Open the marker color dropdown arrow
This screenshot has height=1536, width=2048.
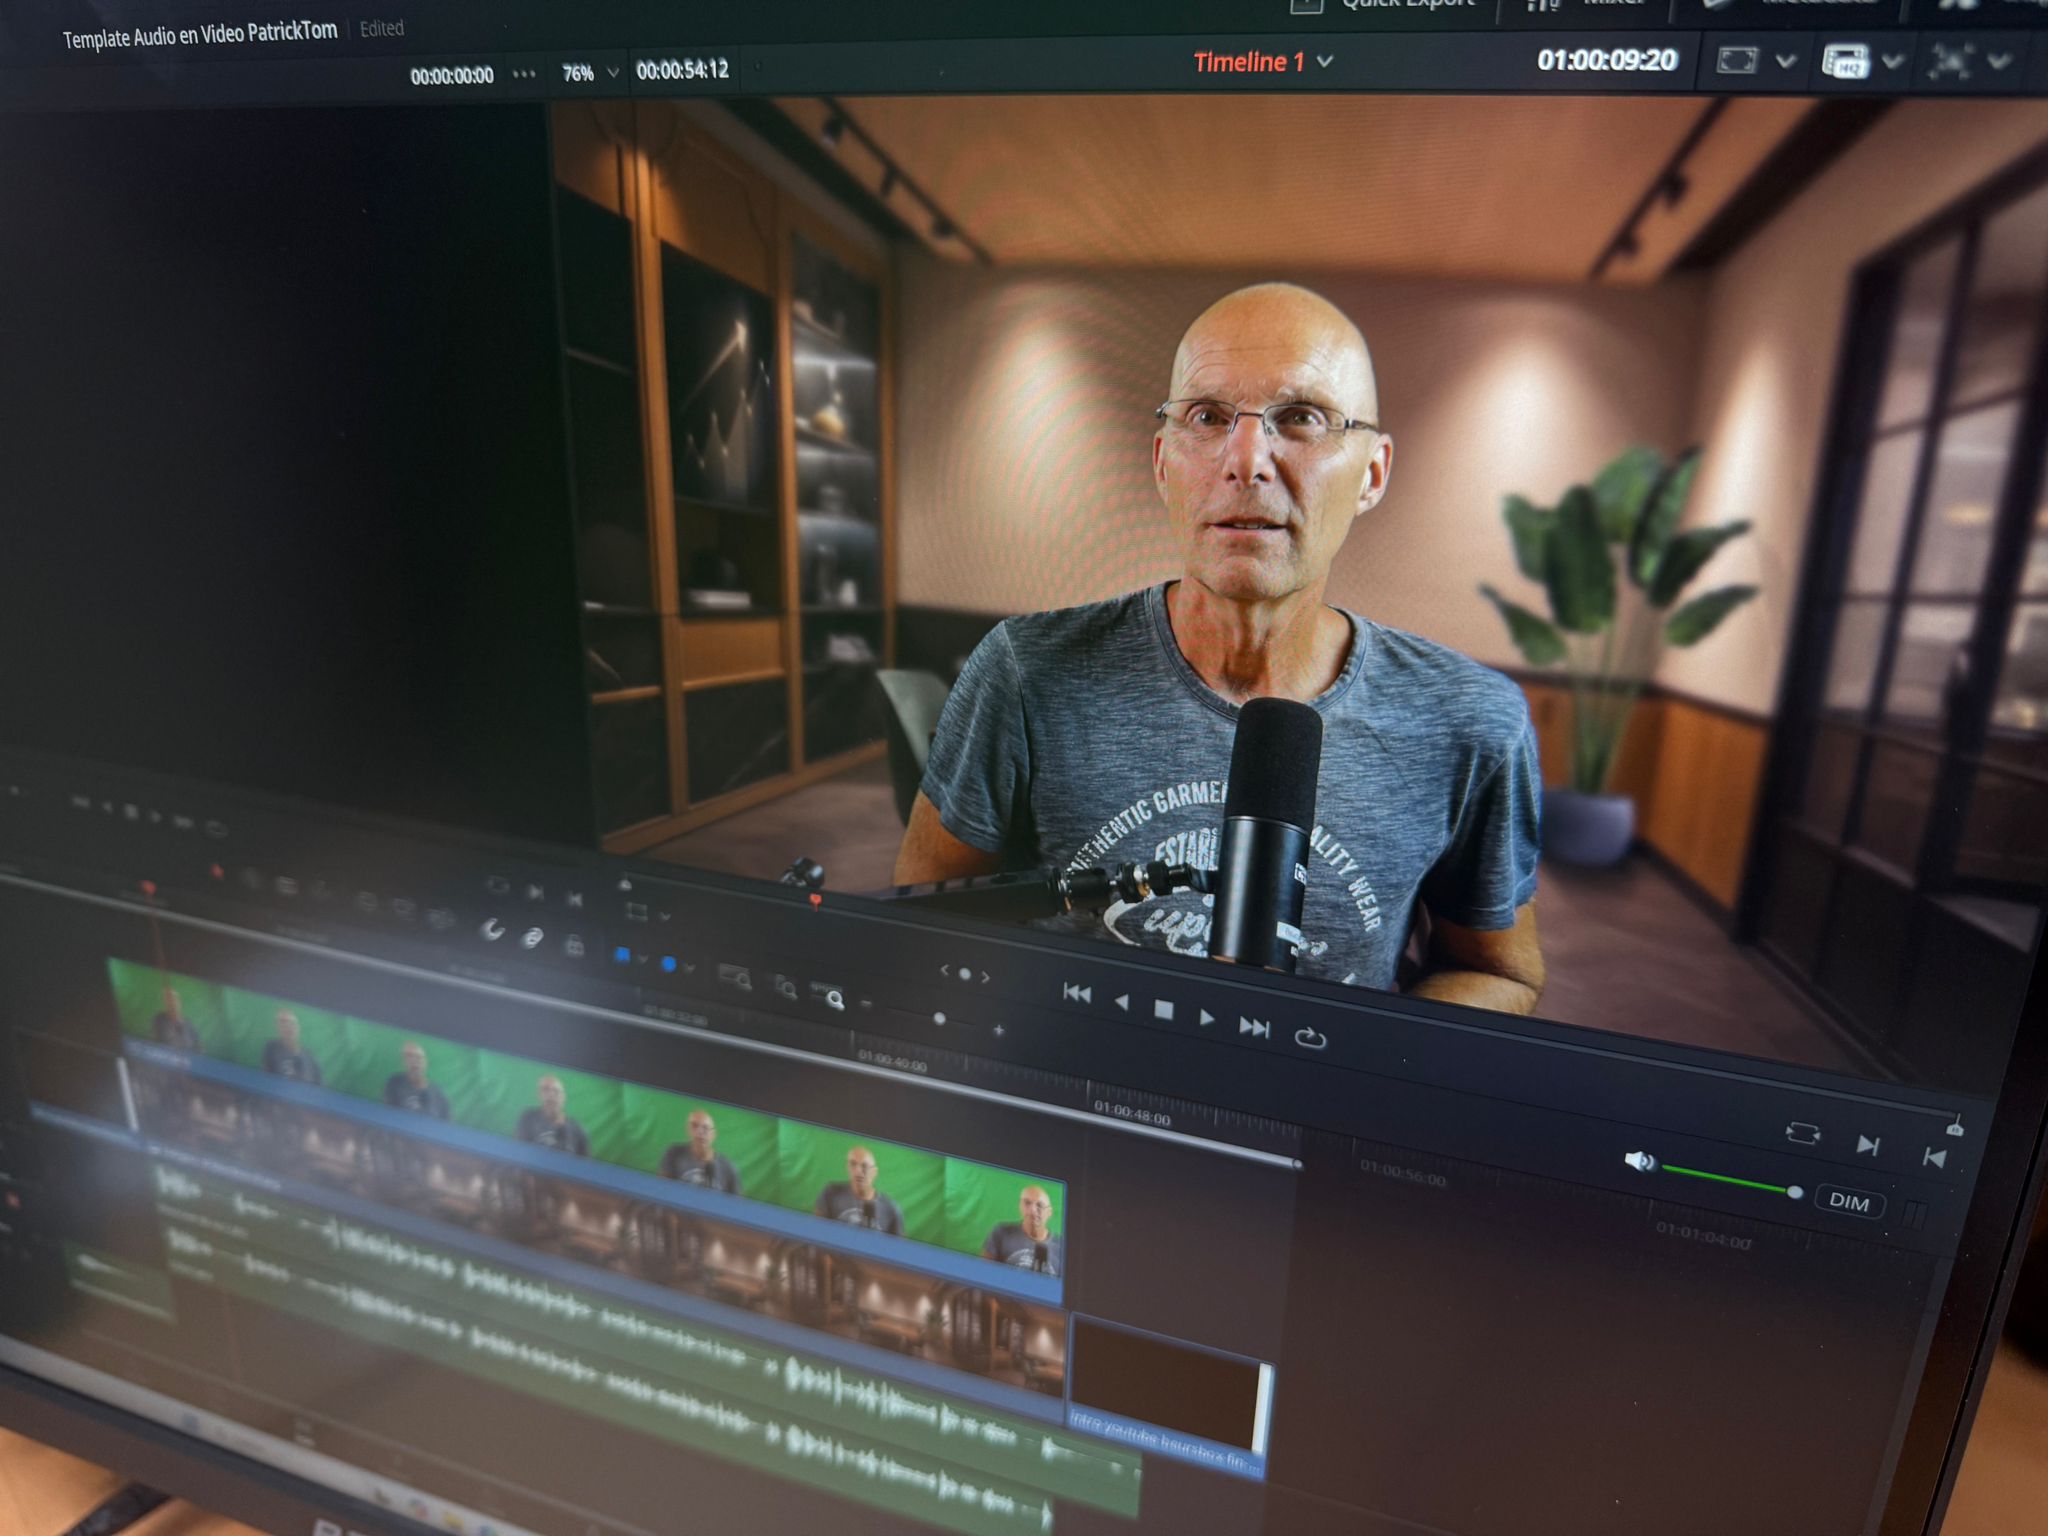[x=689, y=968]
